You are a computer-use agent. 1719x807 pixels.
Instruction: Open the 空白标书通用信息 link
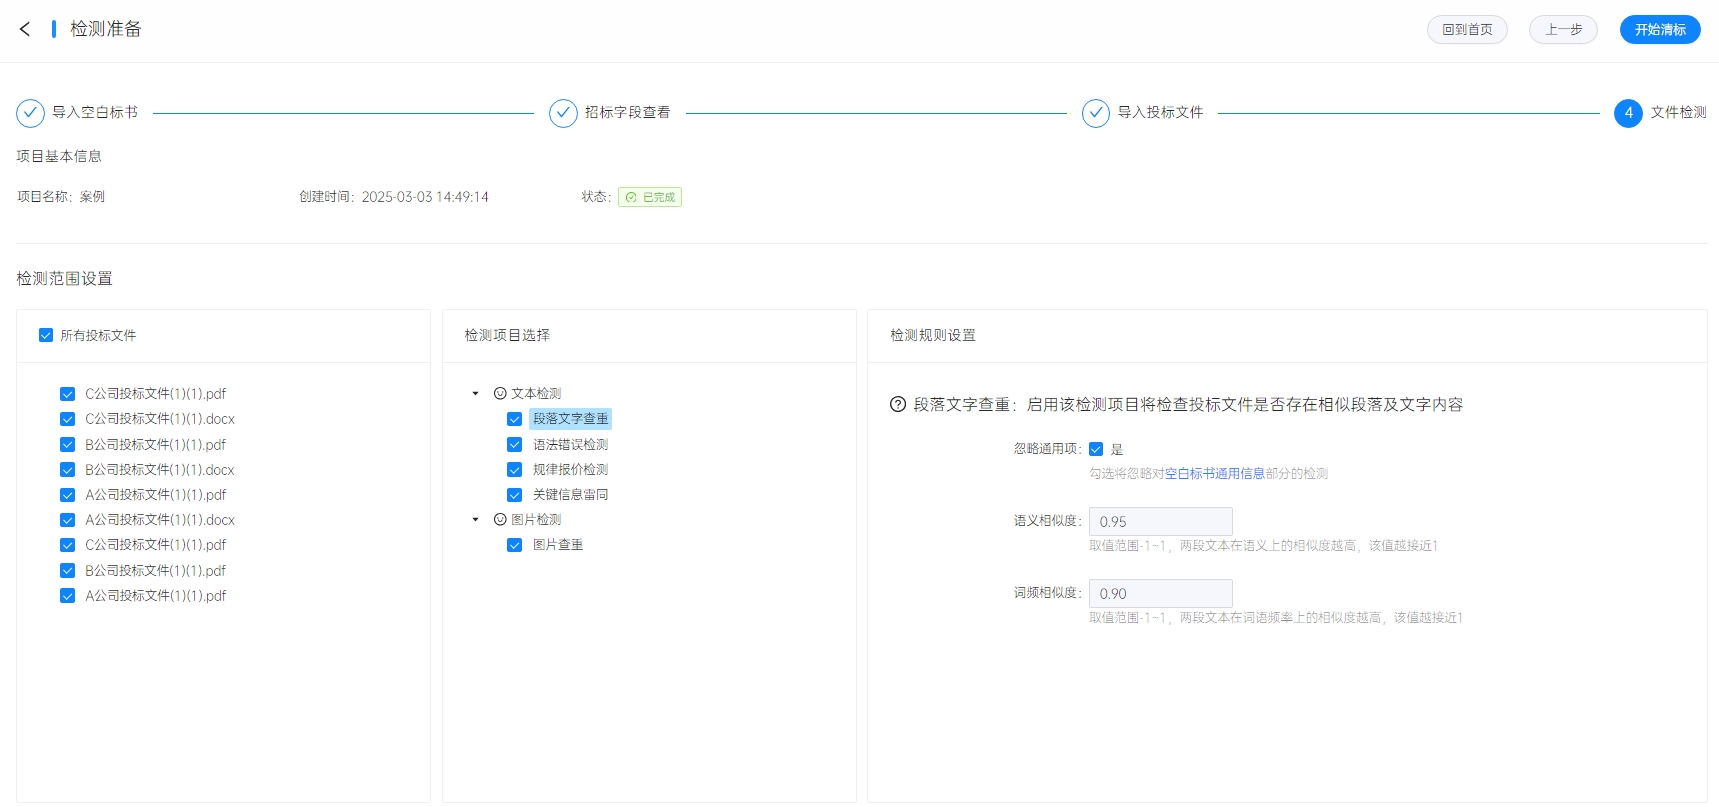(x=1215, y=473)
